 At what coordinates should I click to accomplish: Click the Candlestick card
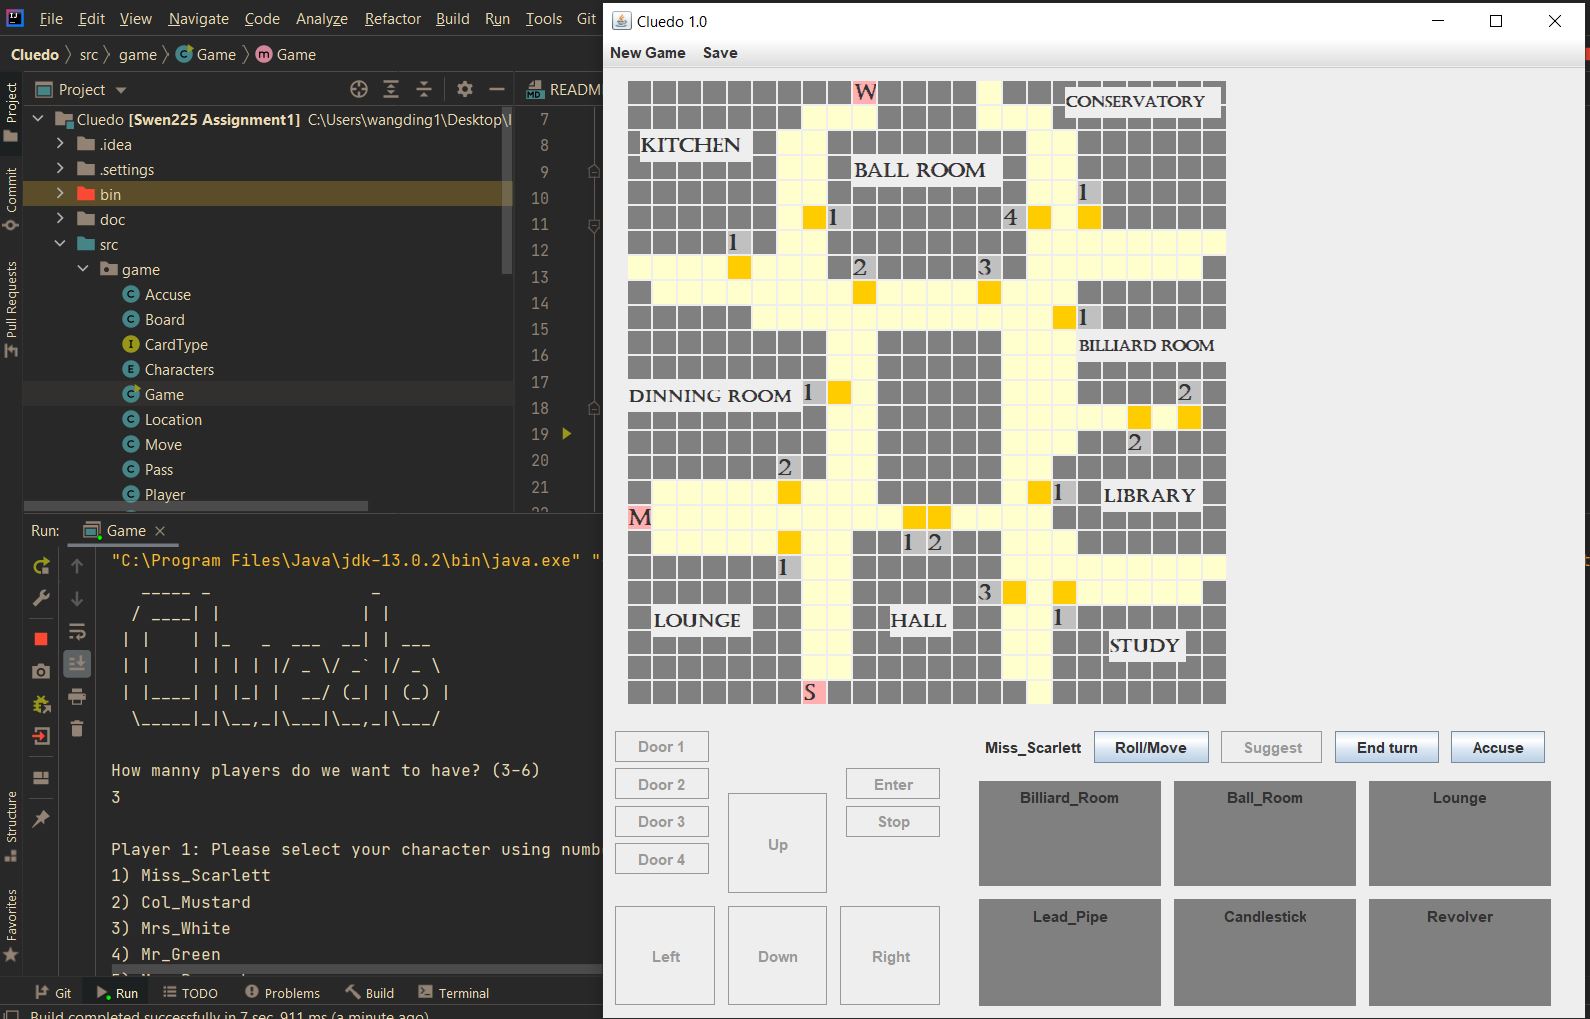point(1265,952)
